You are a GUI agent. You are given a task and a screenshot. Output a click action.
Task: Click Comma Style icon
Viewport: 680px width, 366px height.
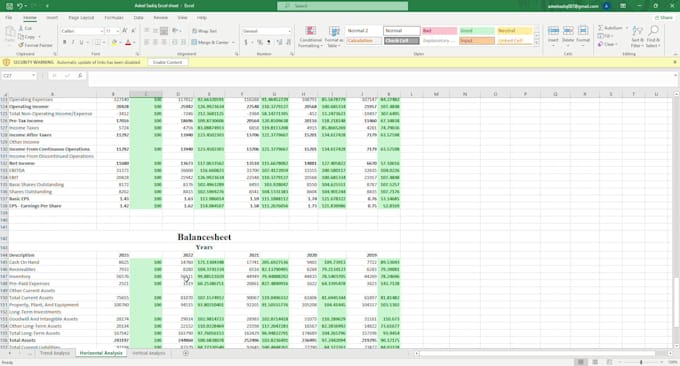pyautogui.click(x=268, y=42)
